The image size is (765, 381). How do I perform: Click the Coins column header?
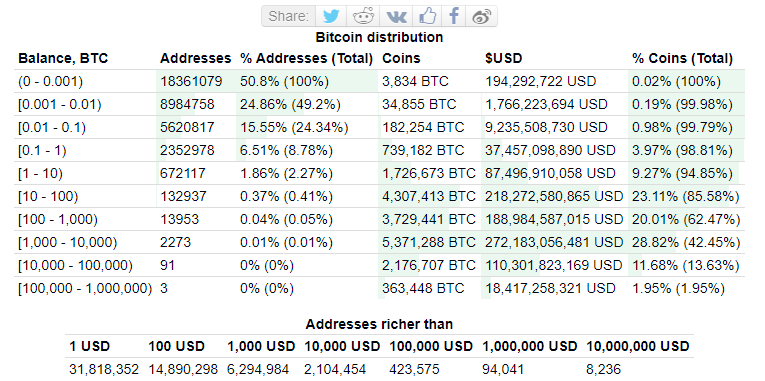(401, 59)
